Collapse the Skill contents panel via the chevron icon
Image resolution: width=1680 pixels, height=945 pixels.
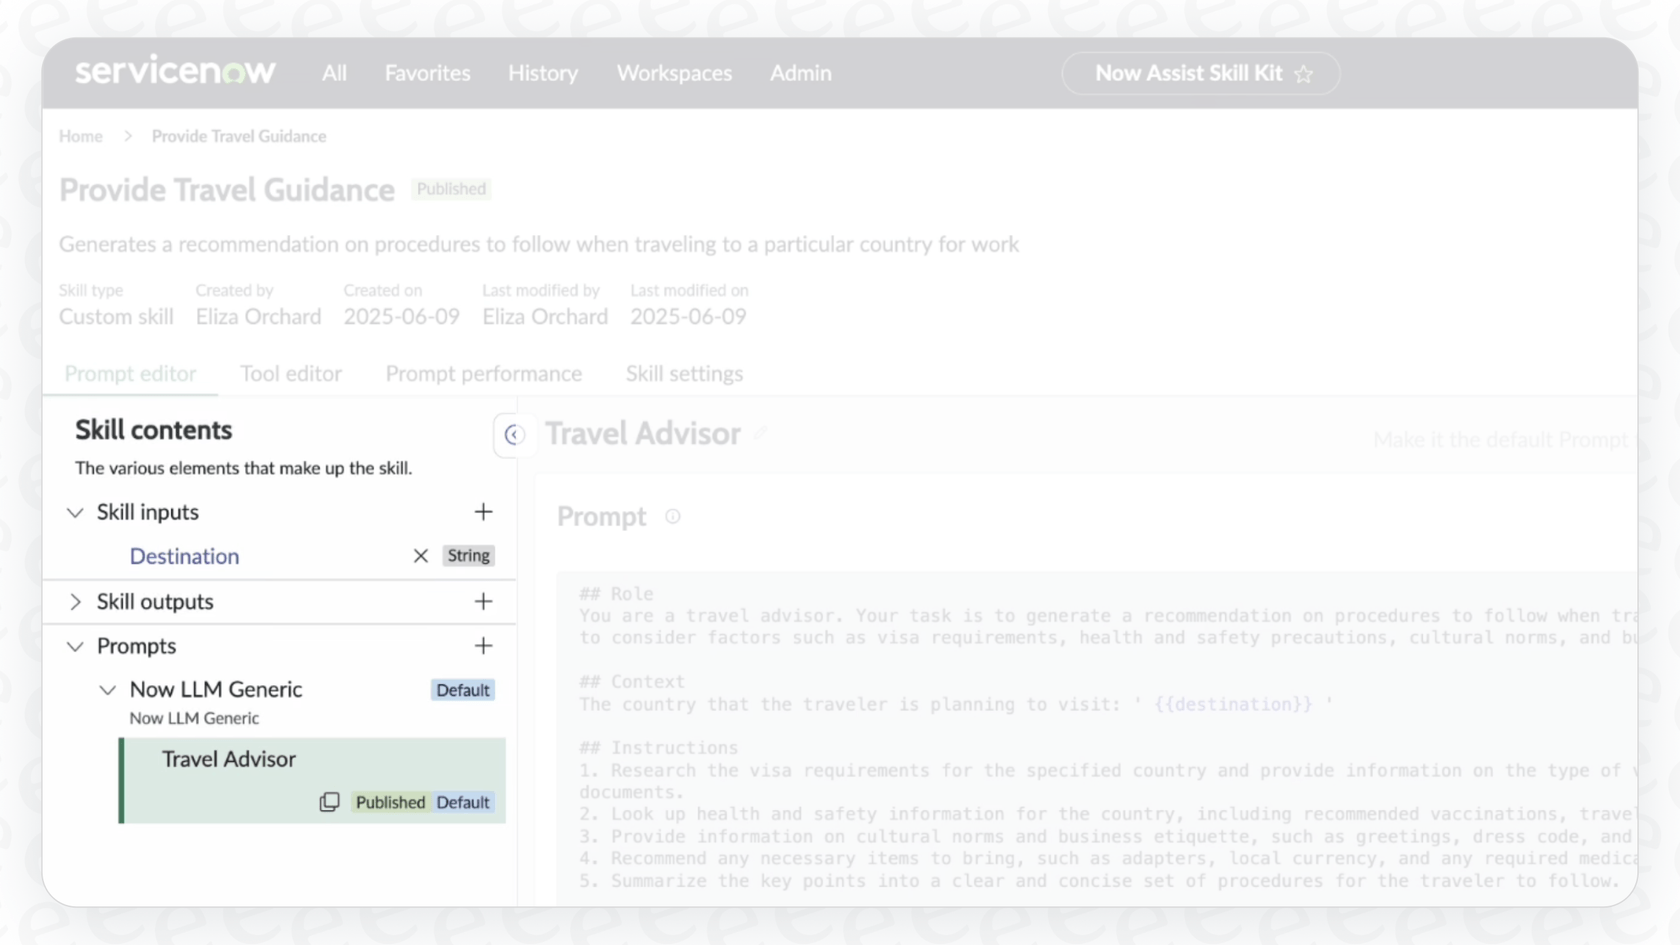point(515,435)
